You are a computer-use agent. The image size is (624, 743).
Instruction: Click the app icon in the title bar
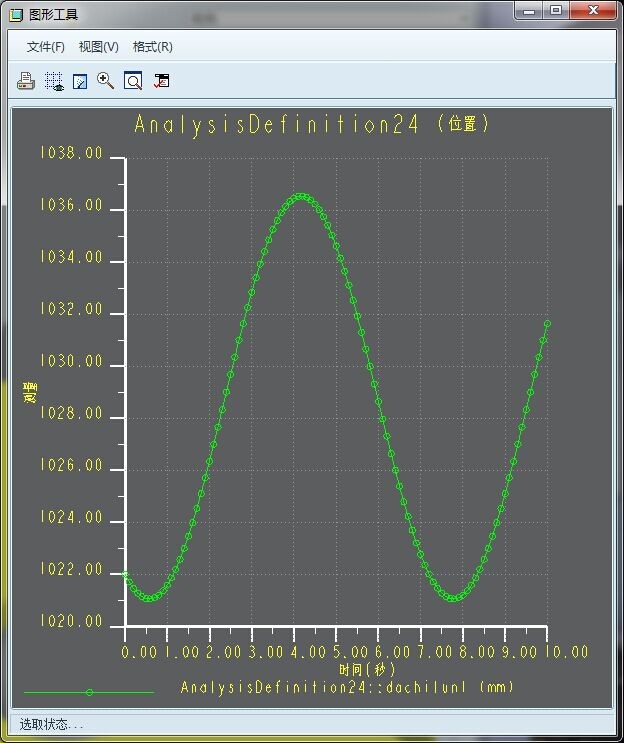[16, 15]
